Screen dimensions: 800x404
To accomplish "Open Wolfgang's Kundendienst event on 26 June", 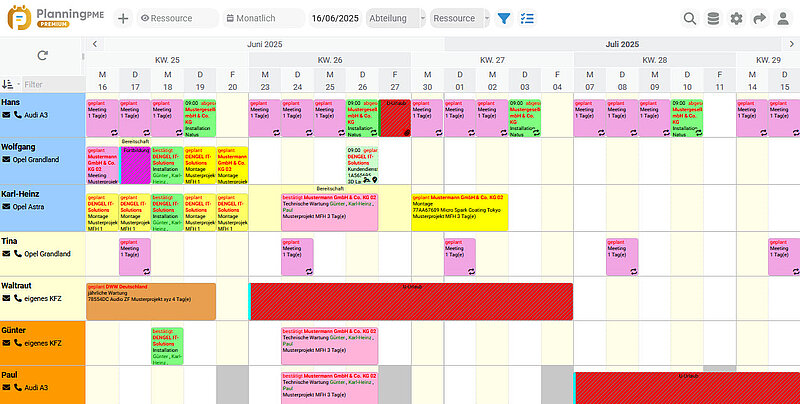I will pyautogui.click(x=362, y=165).
